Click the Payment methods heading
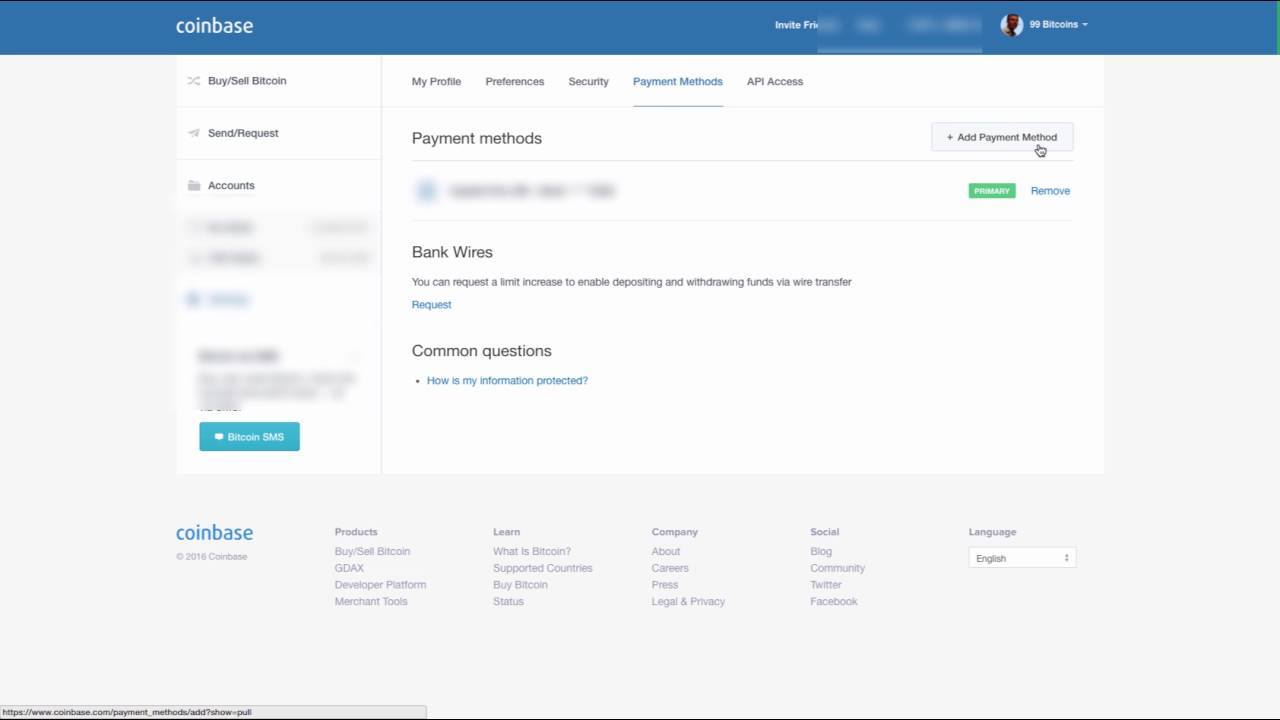Viewport: 1280px width, 720px height. click(477, 138)
